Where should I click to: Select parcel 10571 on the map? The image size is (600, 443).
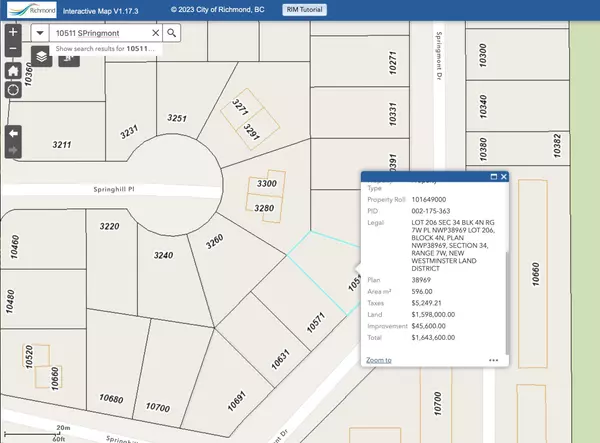click(x=316, y=322)
